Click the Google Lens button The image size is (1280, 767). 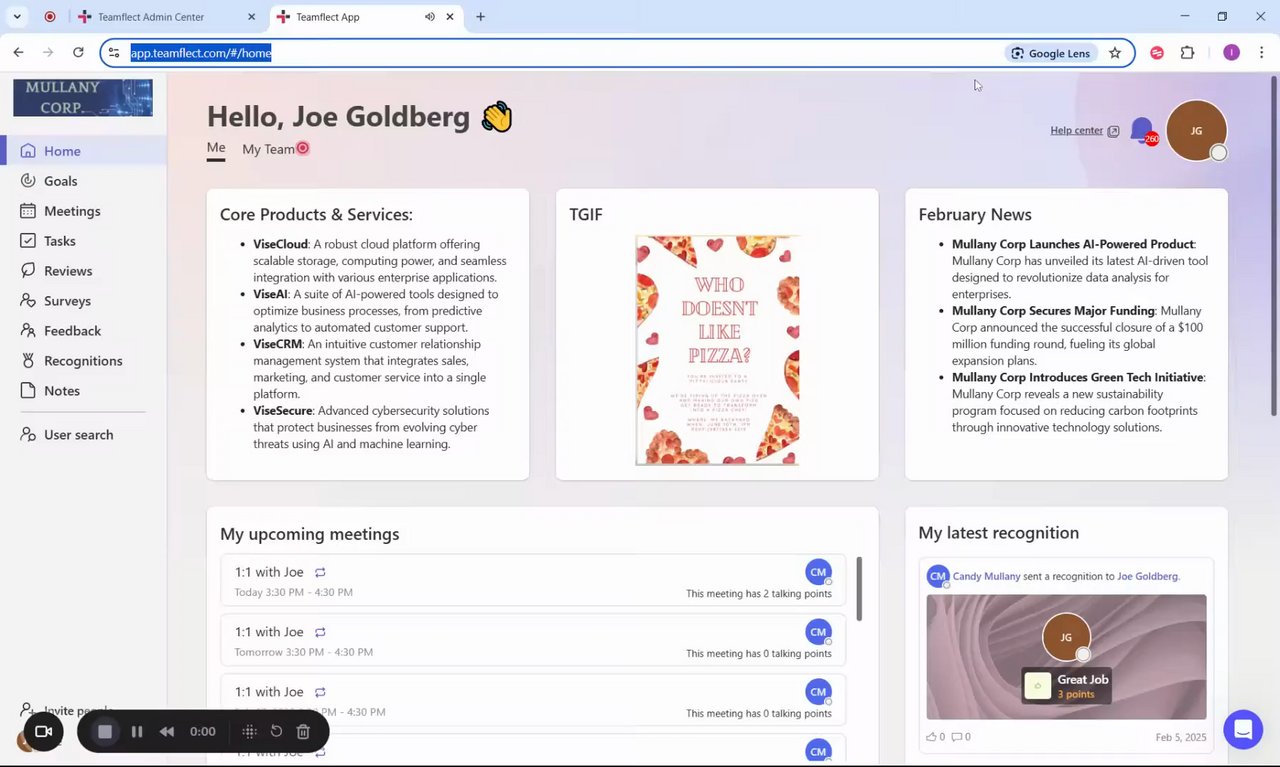click(1050, 53)
